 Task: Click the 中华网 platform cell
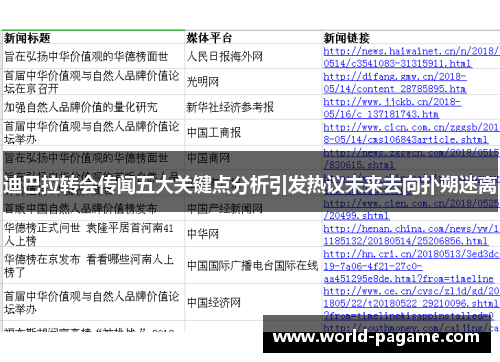tap(253, 234)
